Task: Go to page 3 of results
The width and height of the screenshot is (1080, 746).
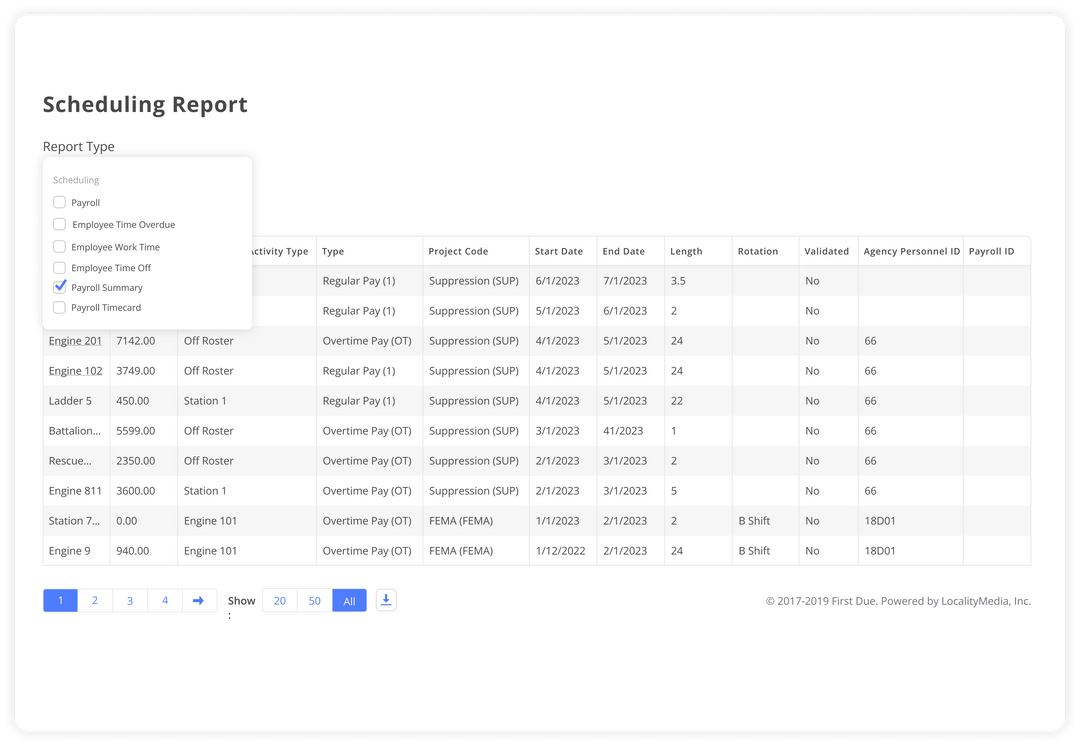Action: 129,599
